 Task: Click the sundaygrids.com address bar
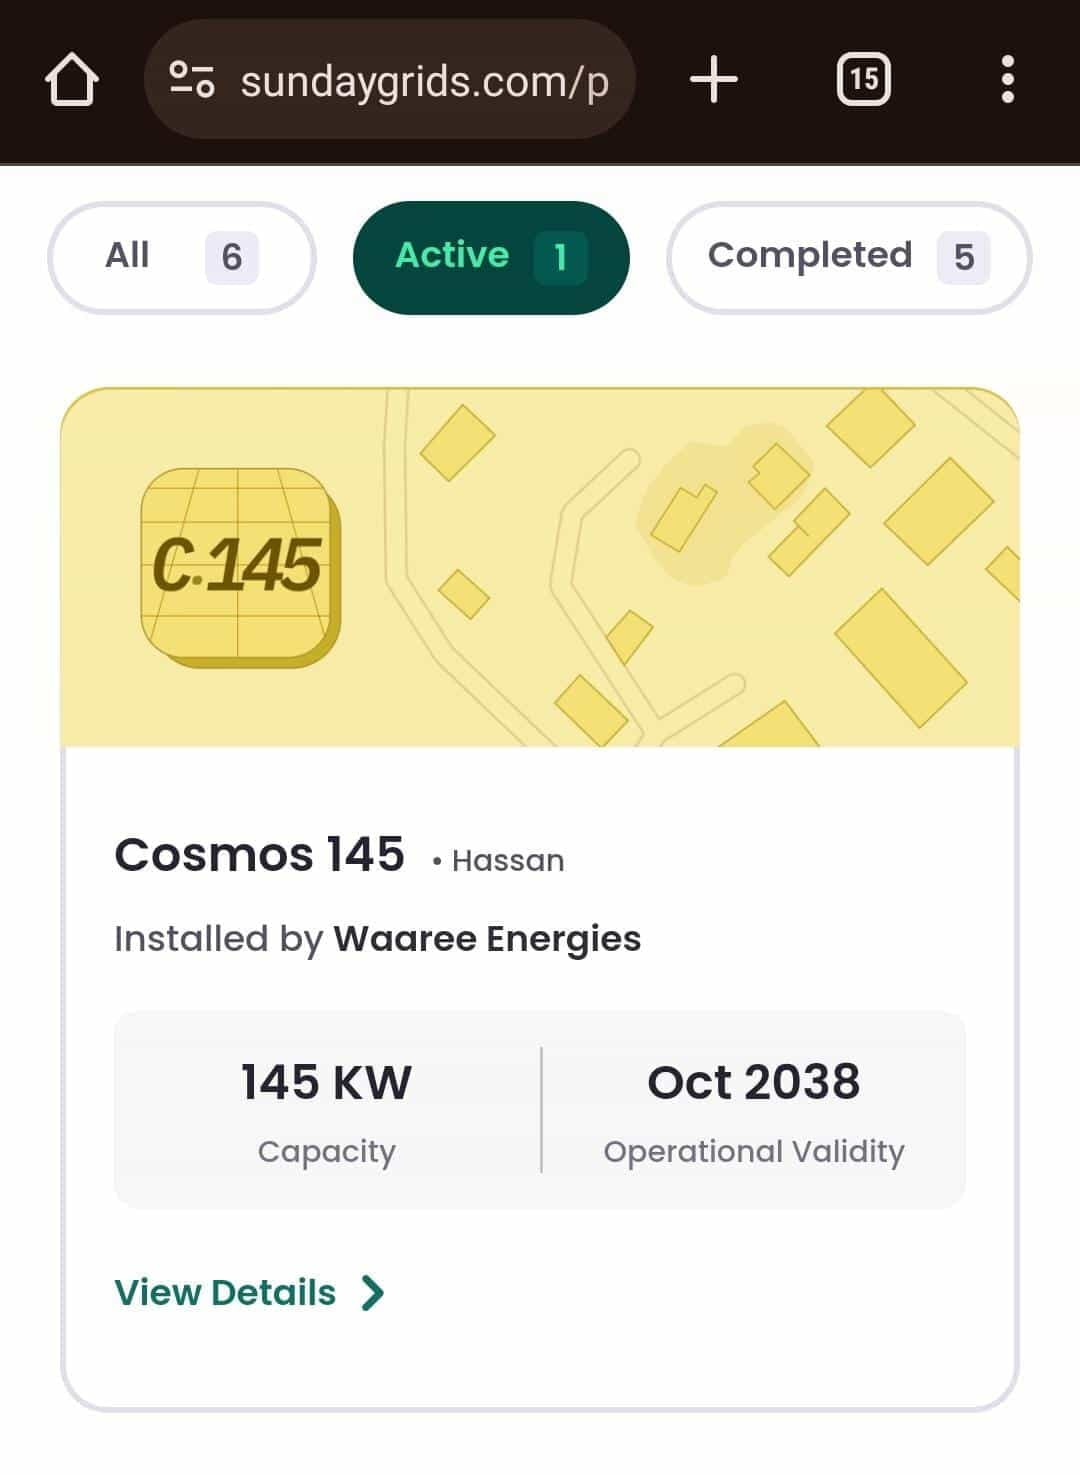click(424, 82)
